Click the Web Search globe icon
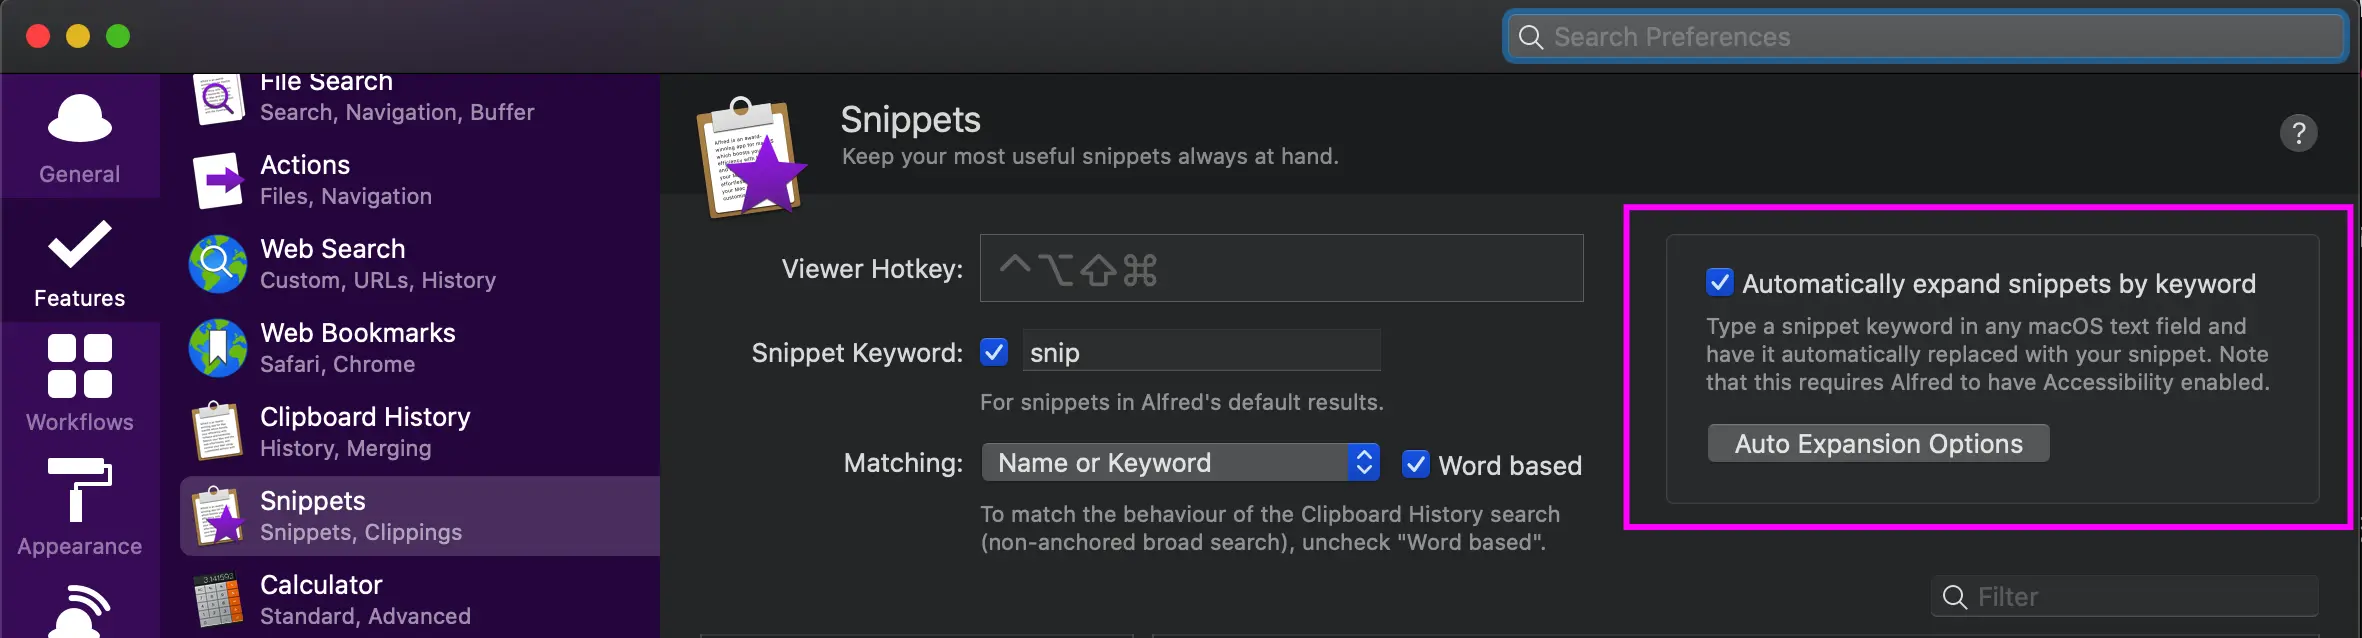The width and height of the screenshot is (2362, 638). pos(218,264)
